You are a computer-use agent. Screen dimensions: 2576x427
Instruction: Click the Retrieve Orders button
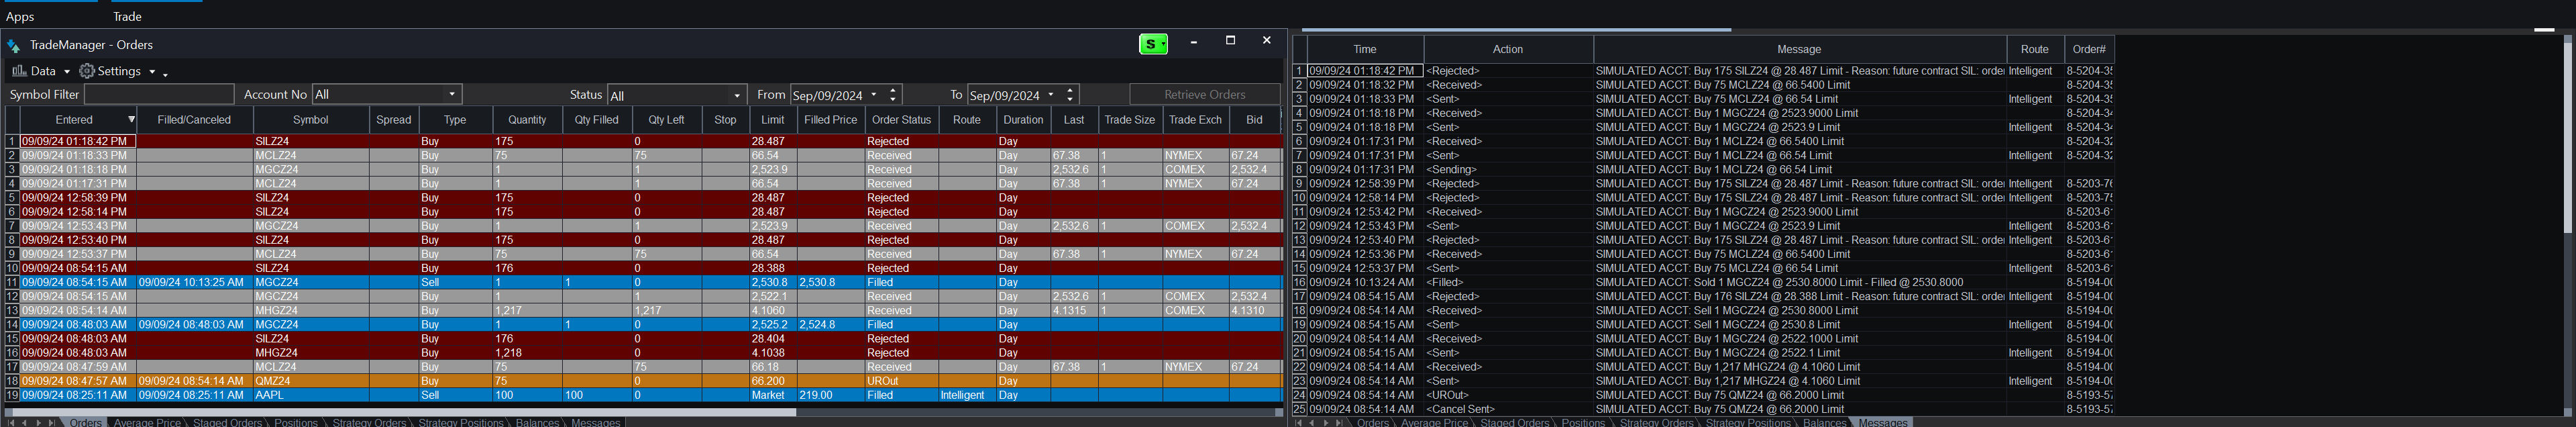pos(1204,94)
